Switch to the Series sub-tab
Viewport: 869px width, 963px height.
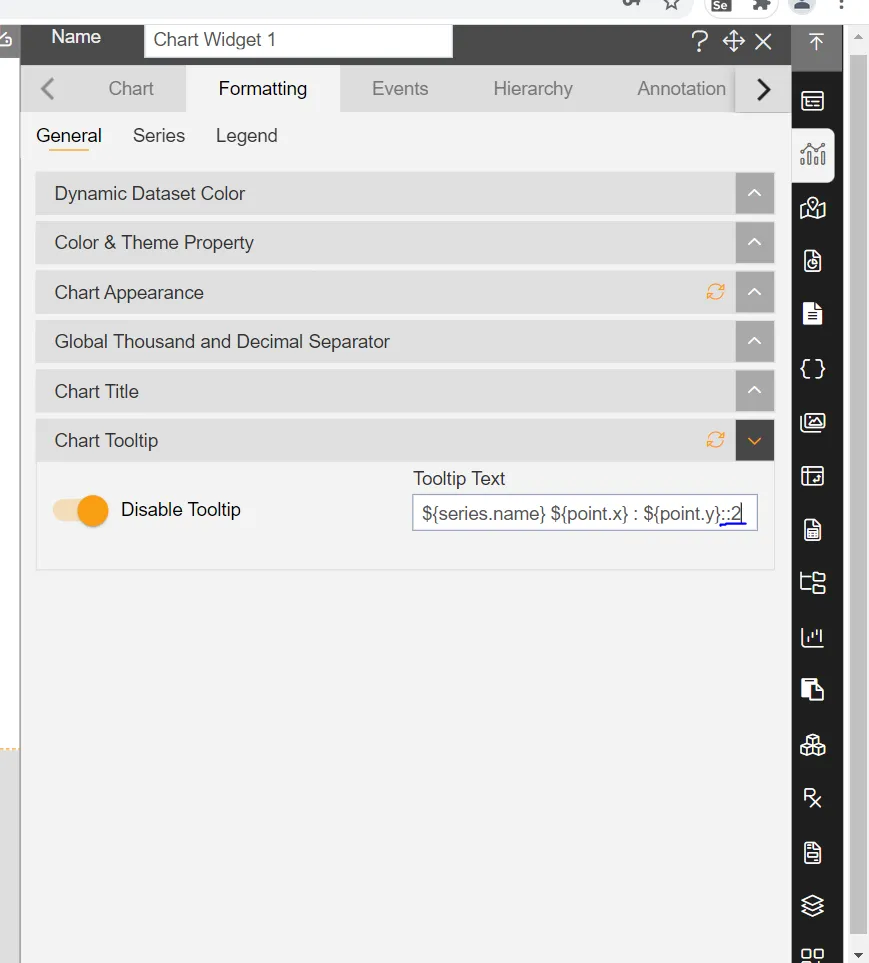point(158,136)
